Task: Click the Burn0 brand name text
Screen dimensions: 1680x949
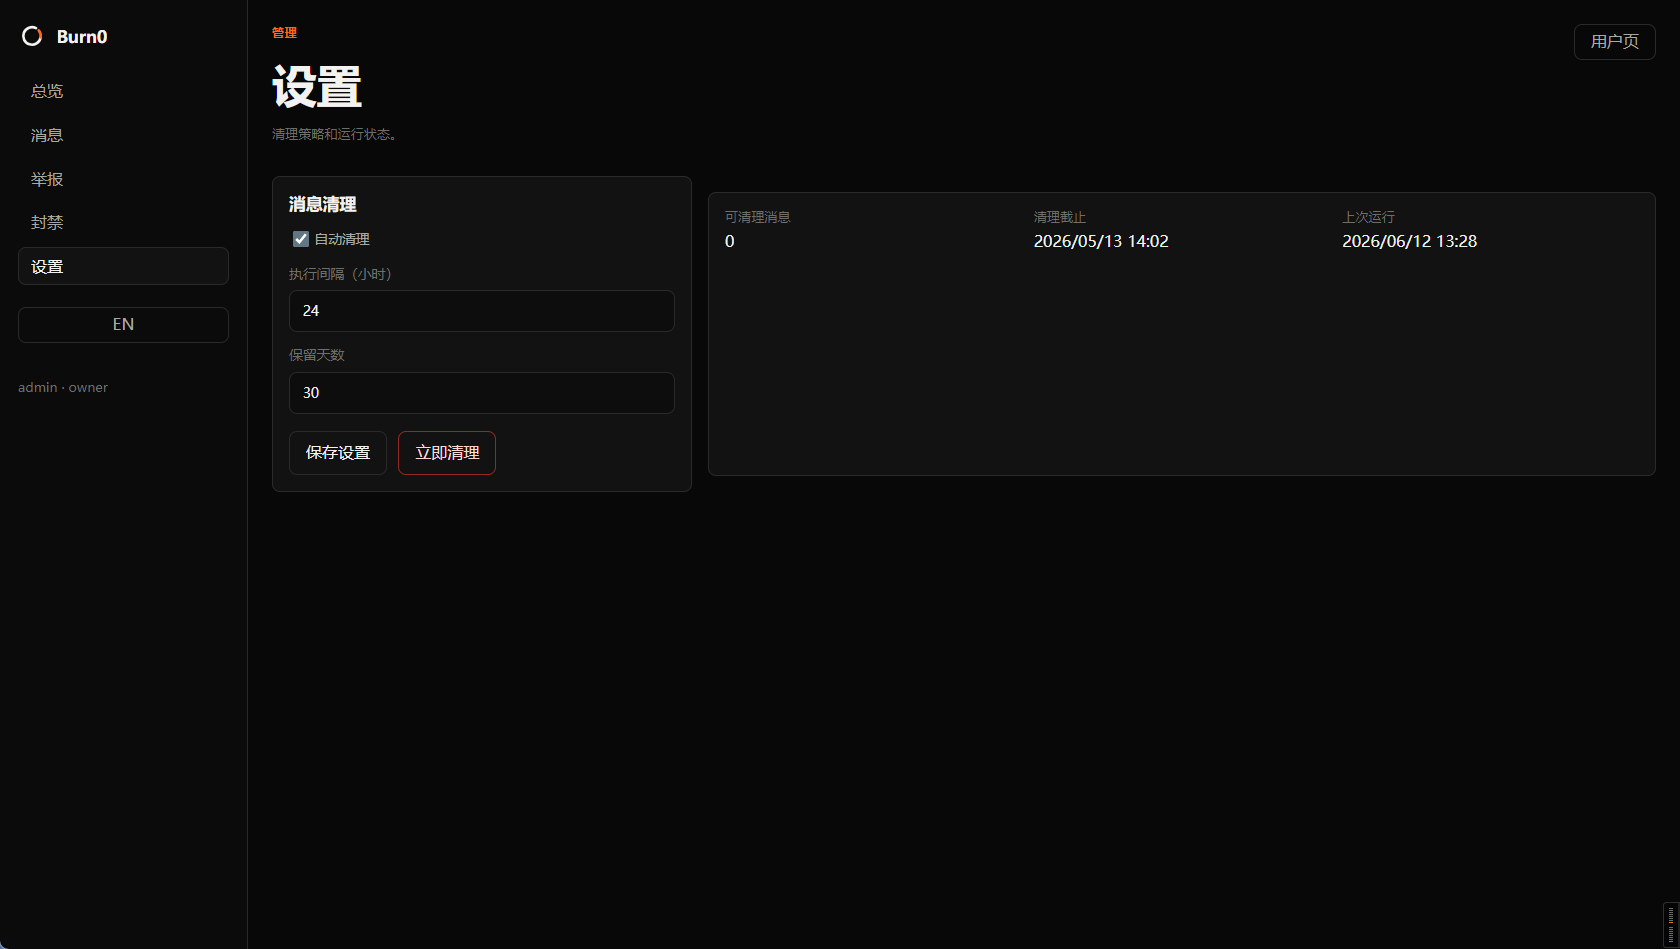Action: [82, 37]
